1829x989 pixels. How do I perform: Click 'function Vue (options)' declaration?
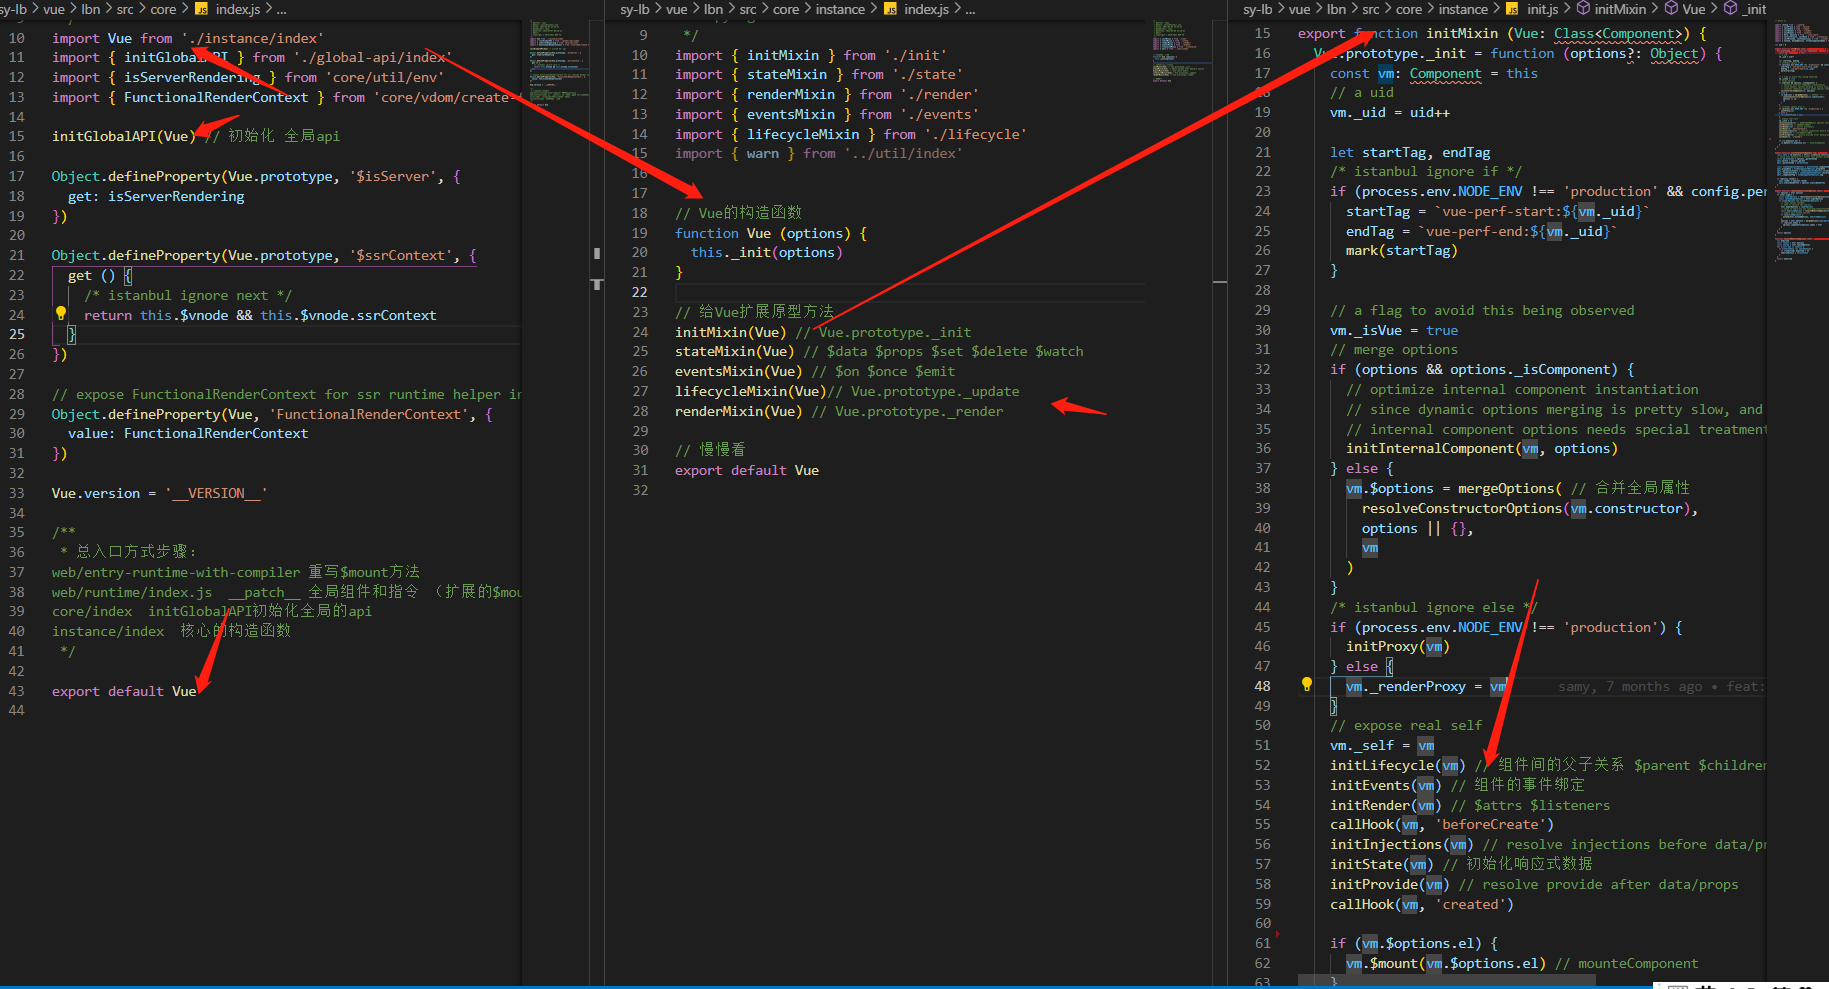(x=771, y=233)
